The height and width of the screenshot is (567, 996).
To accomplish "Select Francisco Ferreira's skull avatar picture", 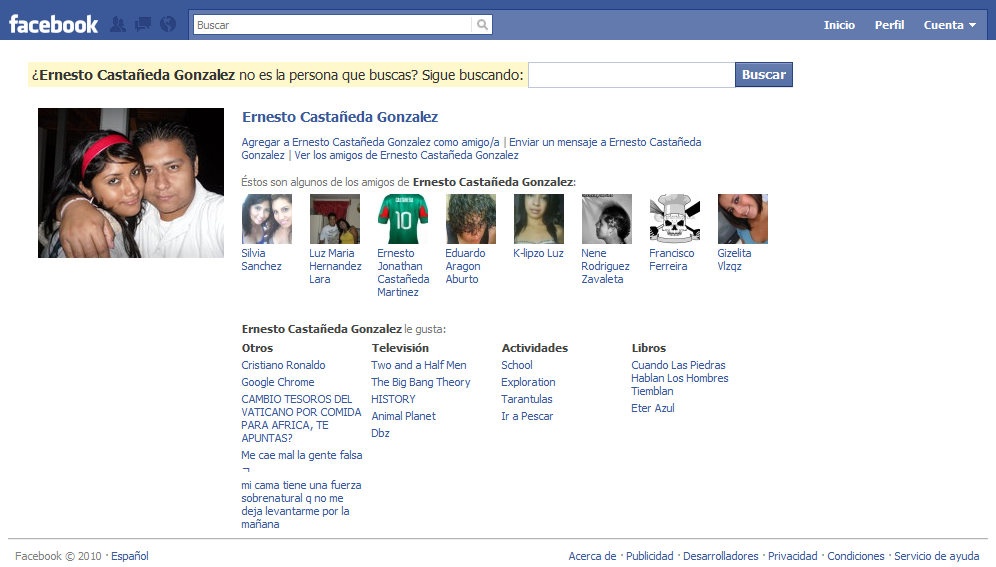I will pos(675,219).
